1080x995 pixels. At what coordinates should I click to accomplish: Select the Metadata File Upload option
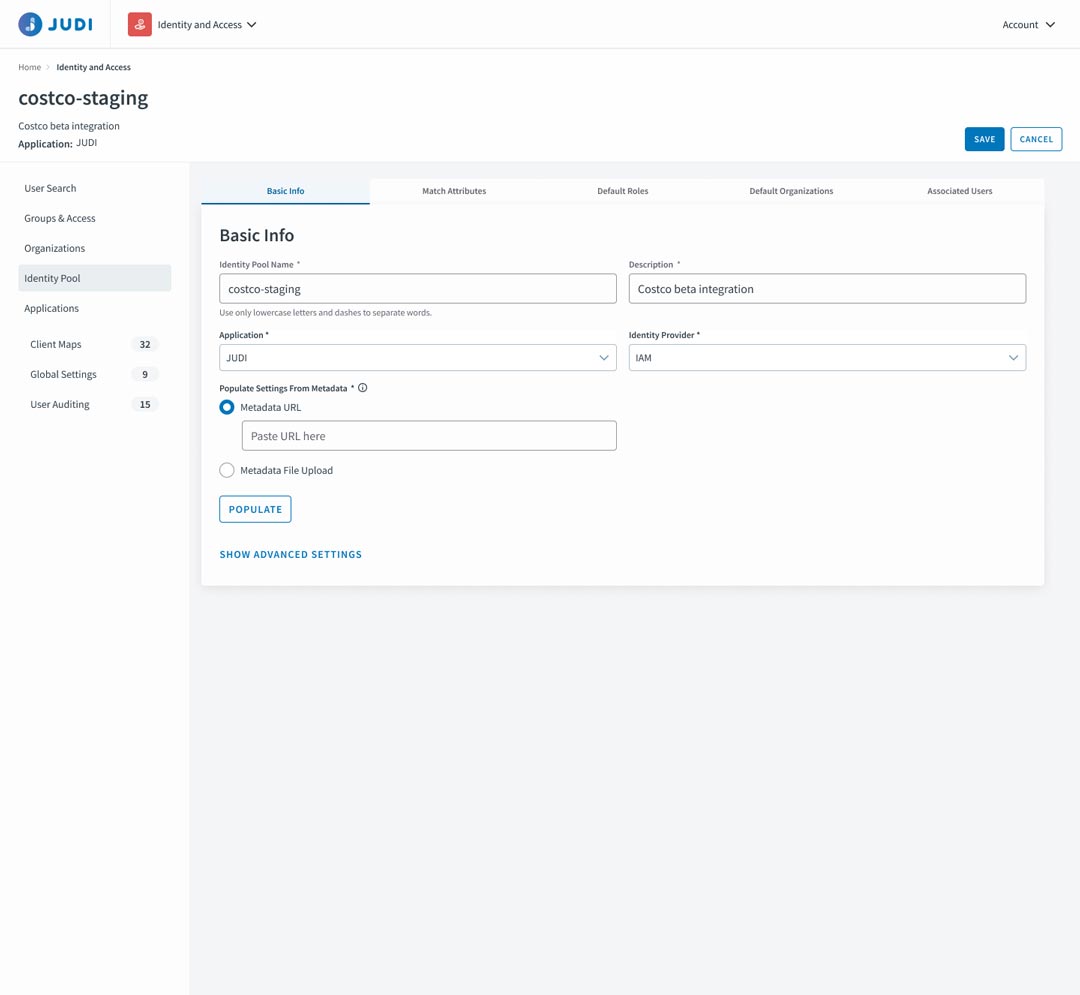pyautogui.click(x=227, y=470)
